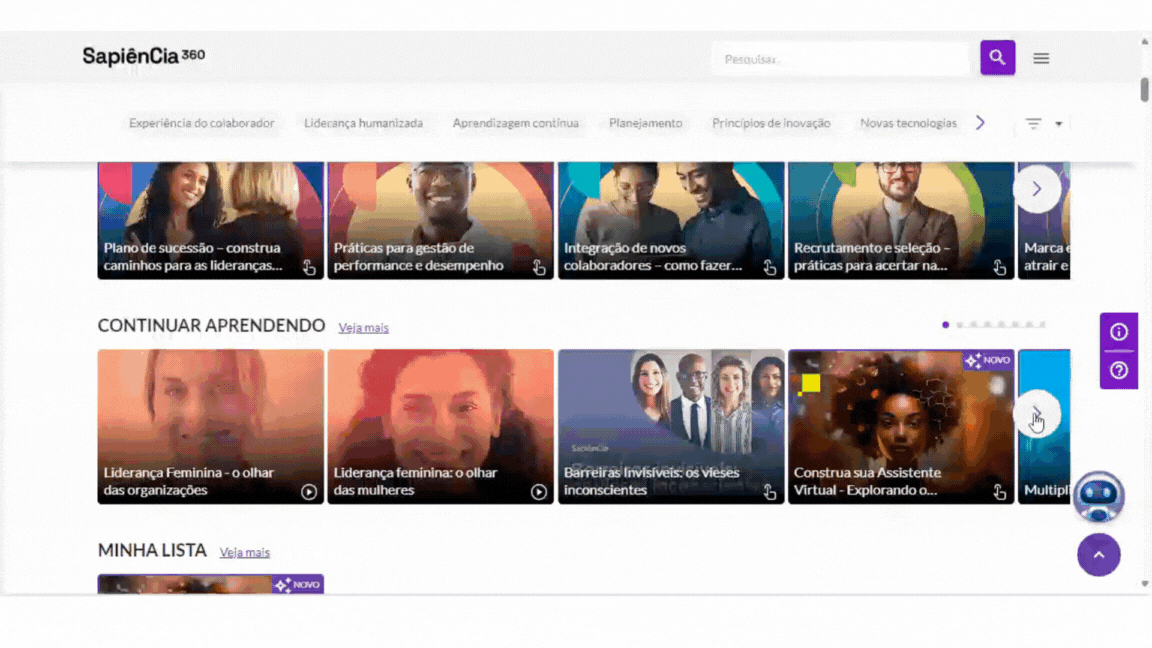Select the first carousel pagination dot
Image resolution: width=1152 pixels, height=648 pixels.
[x=946, y=325]
